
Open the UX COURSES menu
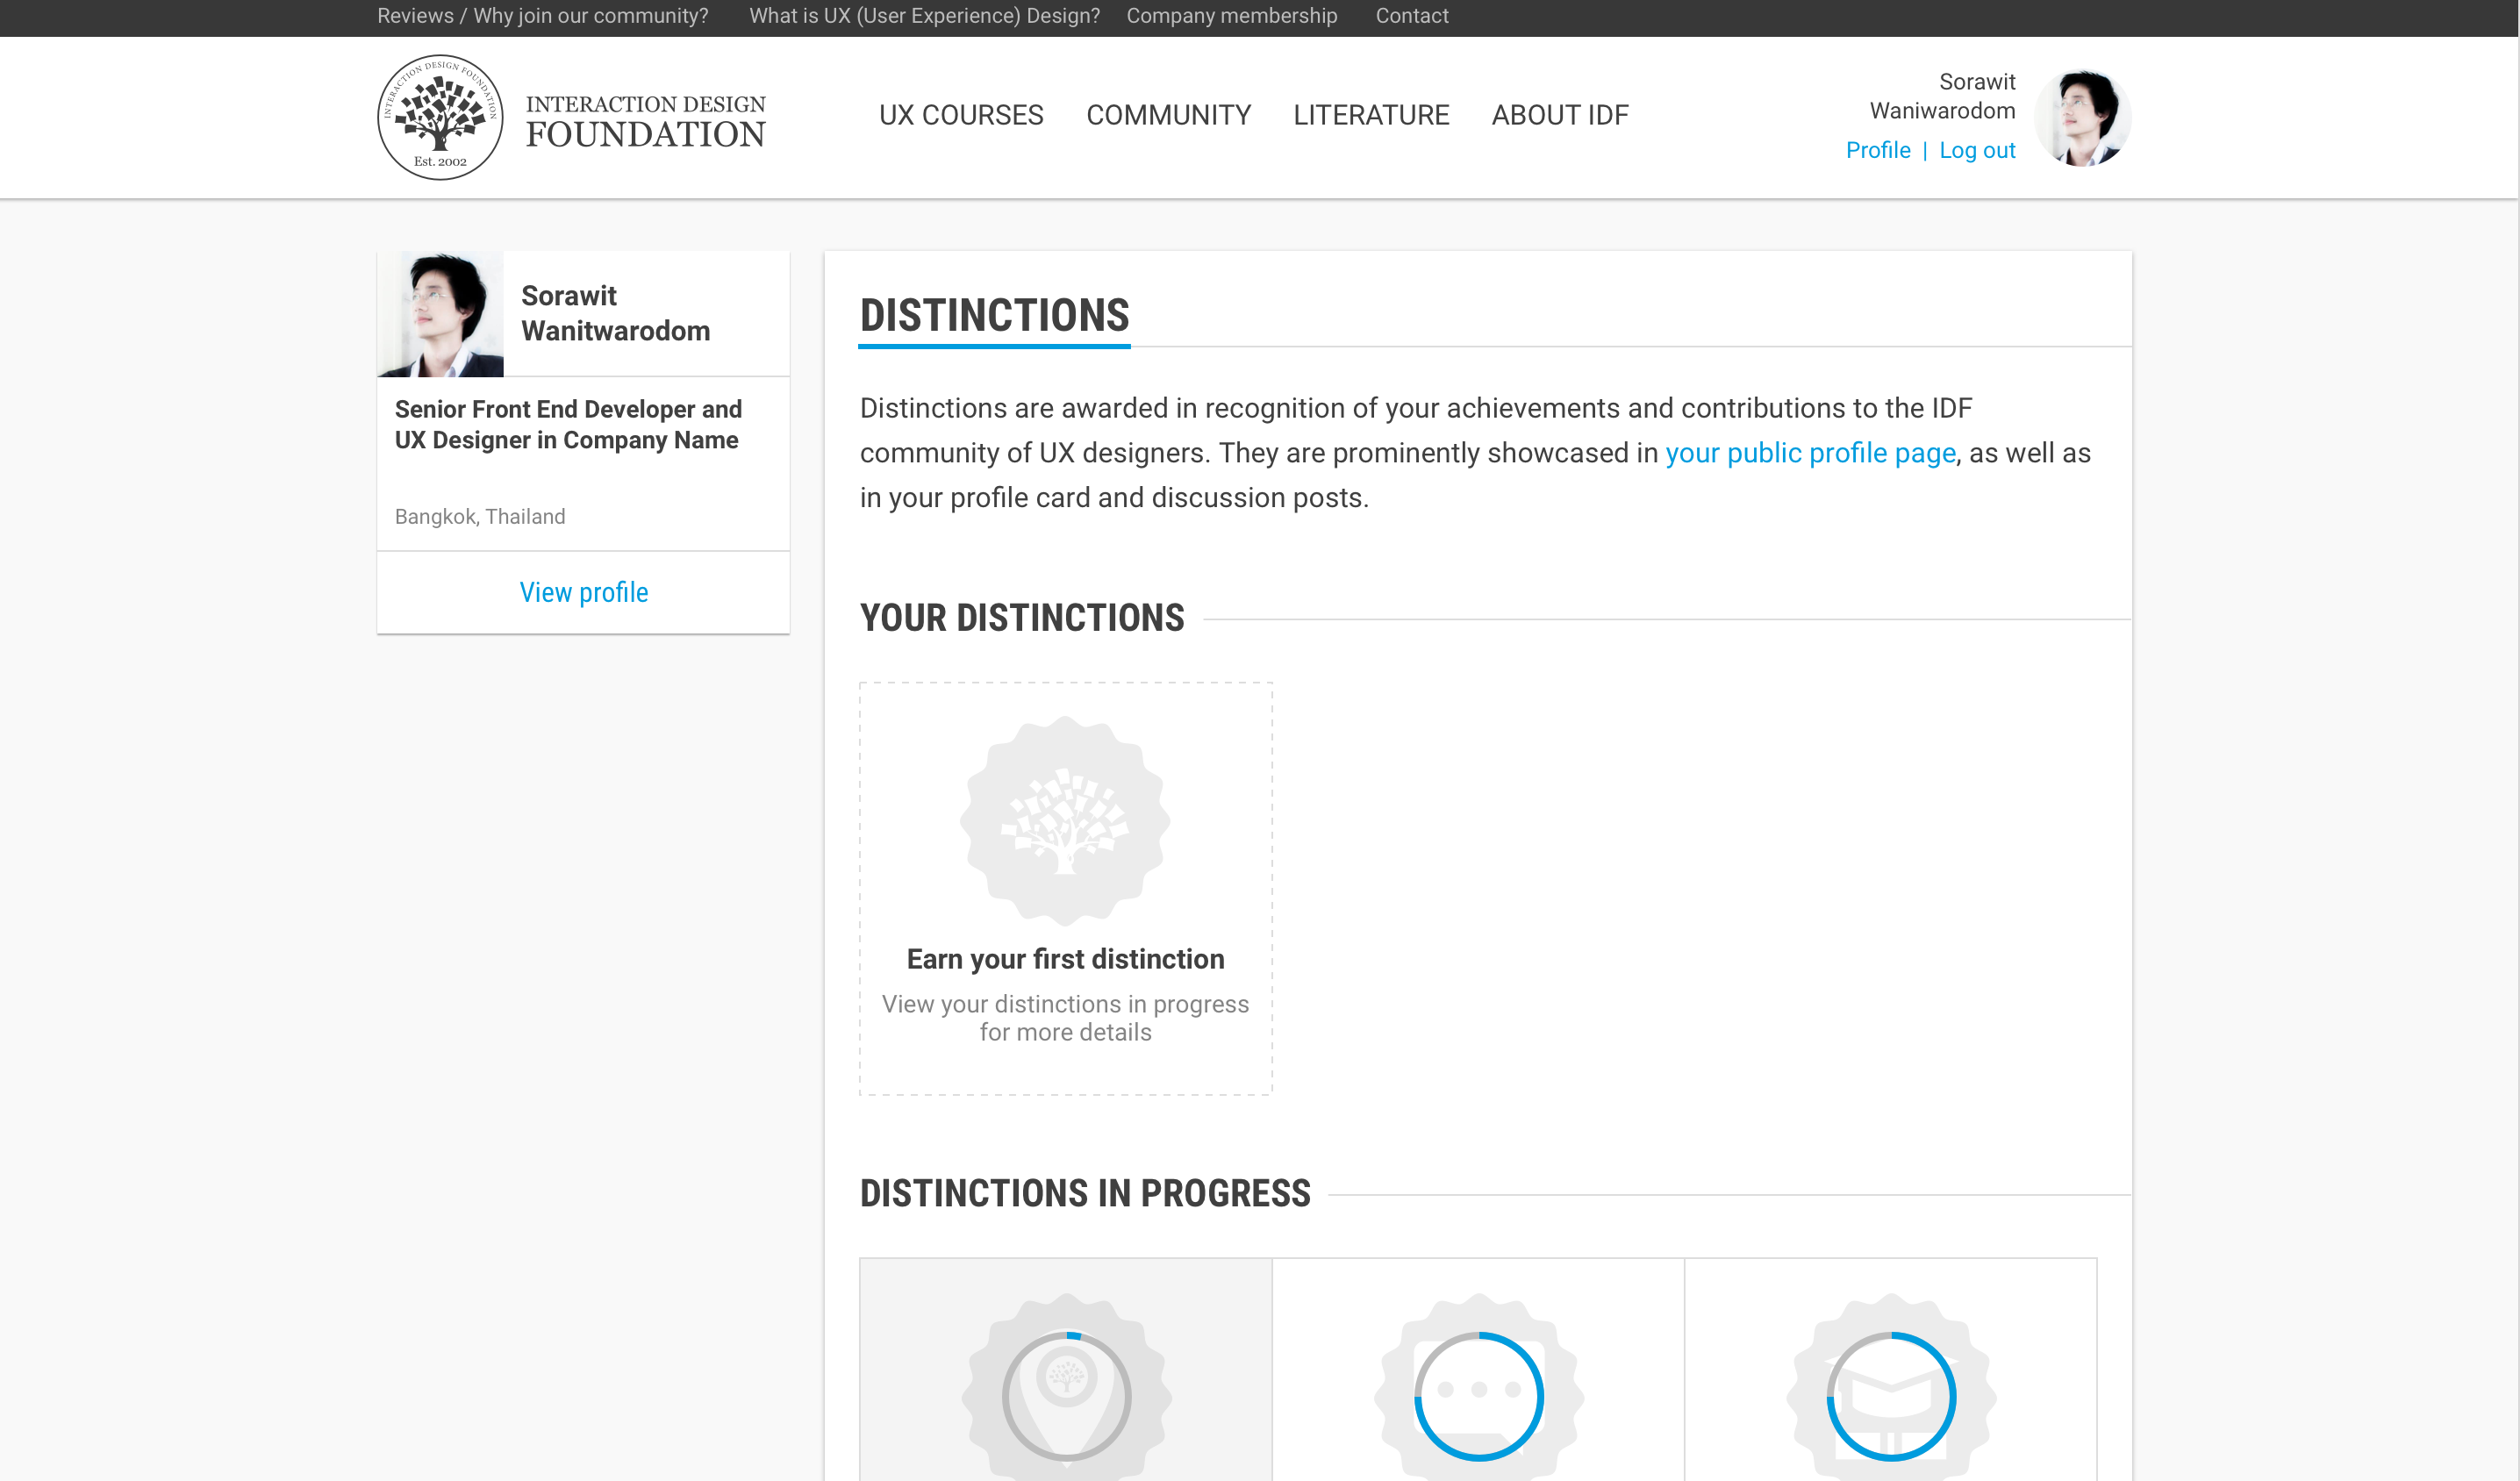960,115
